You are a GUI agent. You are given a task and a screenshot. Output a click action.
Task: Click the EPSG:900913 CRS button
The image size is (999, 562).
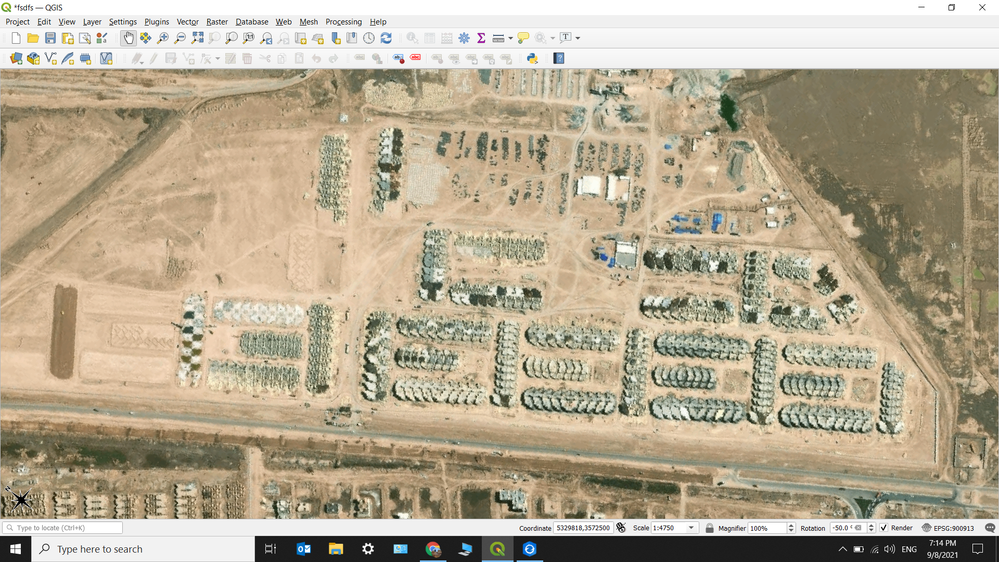[948, 528]
